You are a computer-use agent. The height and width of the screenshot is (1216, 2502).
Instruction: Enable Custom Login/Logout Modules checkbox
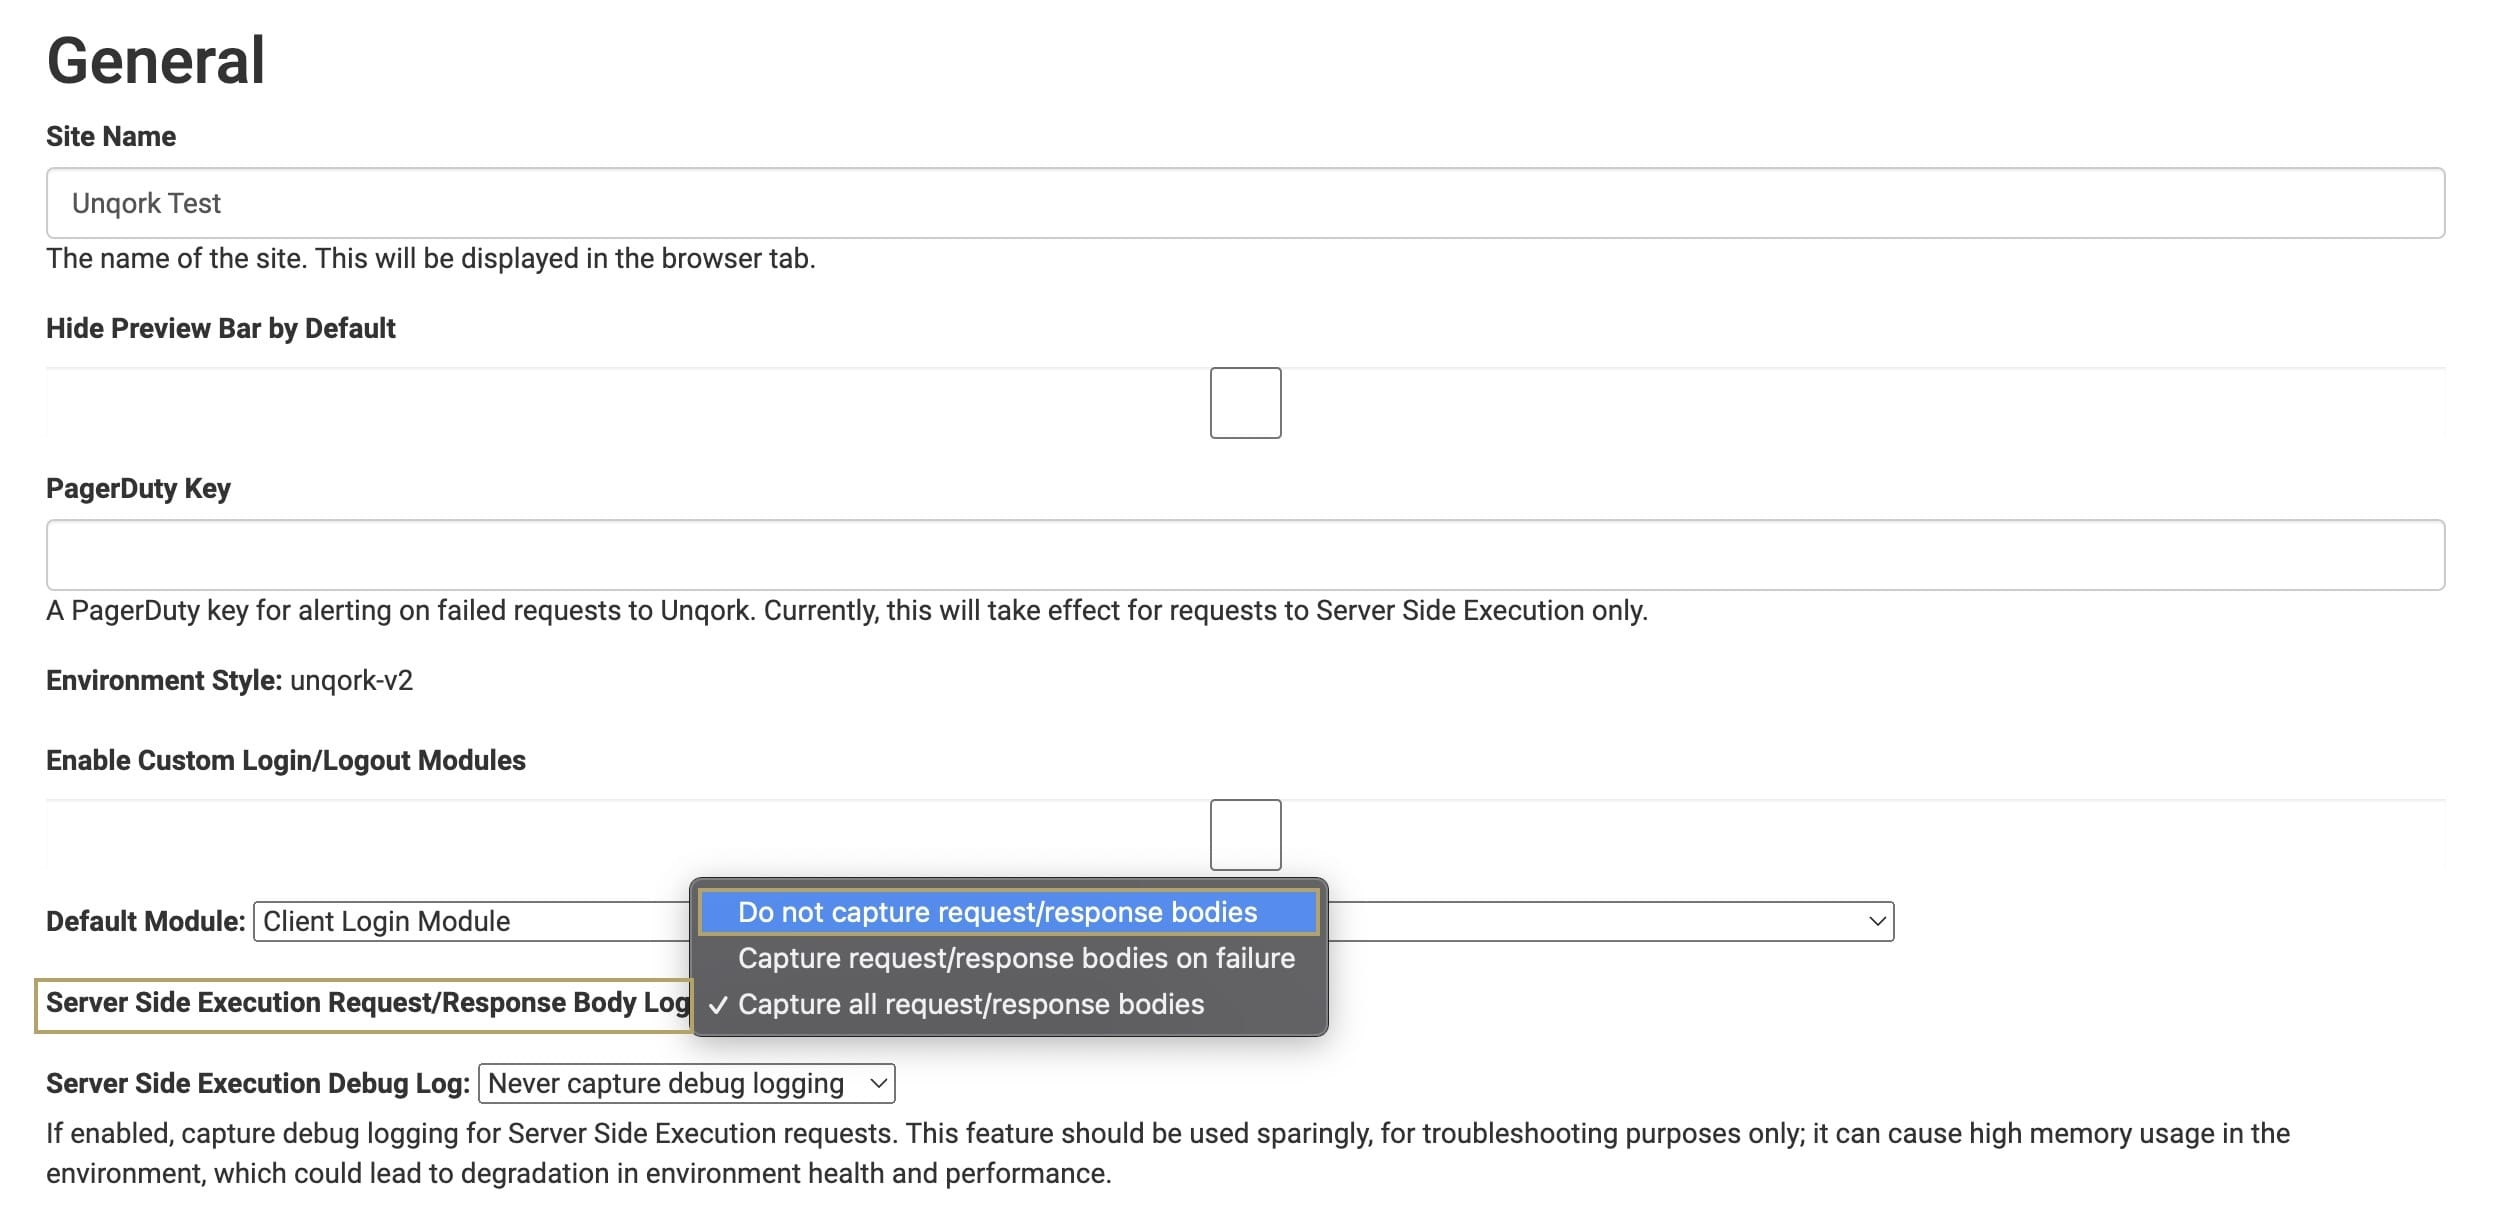pos(1245,835)
